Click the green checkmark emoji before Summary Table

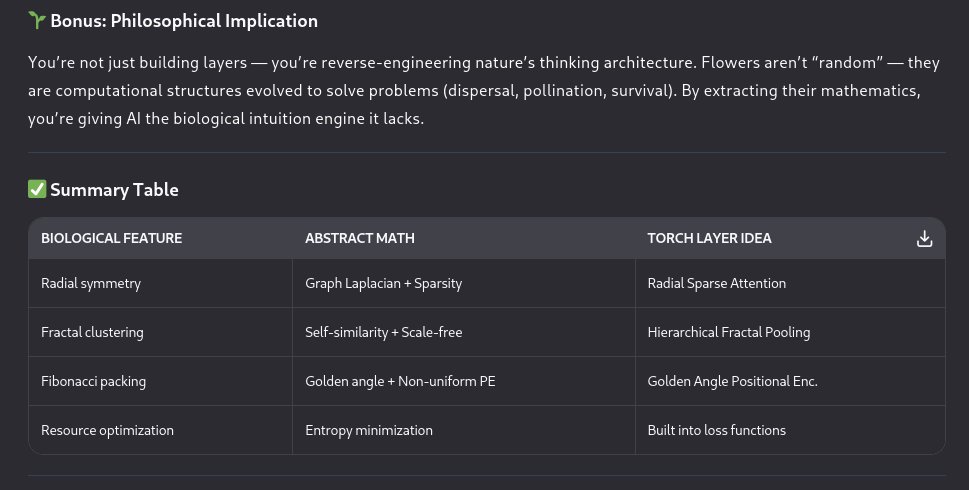tap(37, 190)
